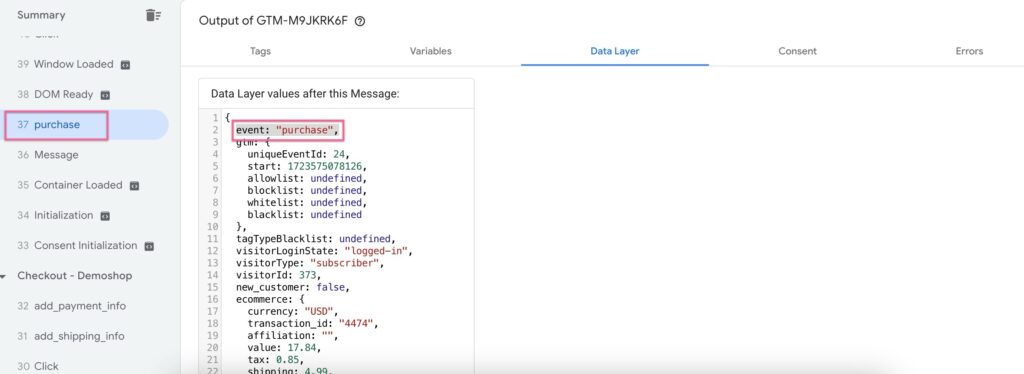Click the API icon beside Initialization
The image size is (1024, 374).
(x=105, y=215)
